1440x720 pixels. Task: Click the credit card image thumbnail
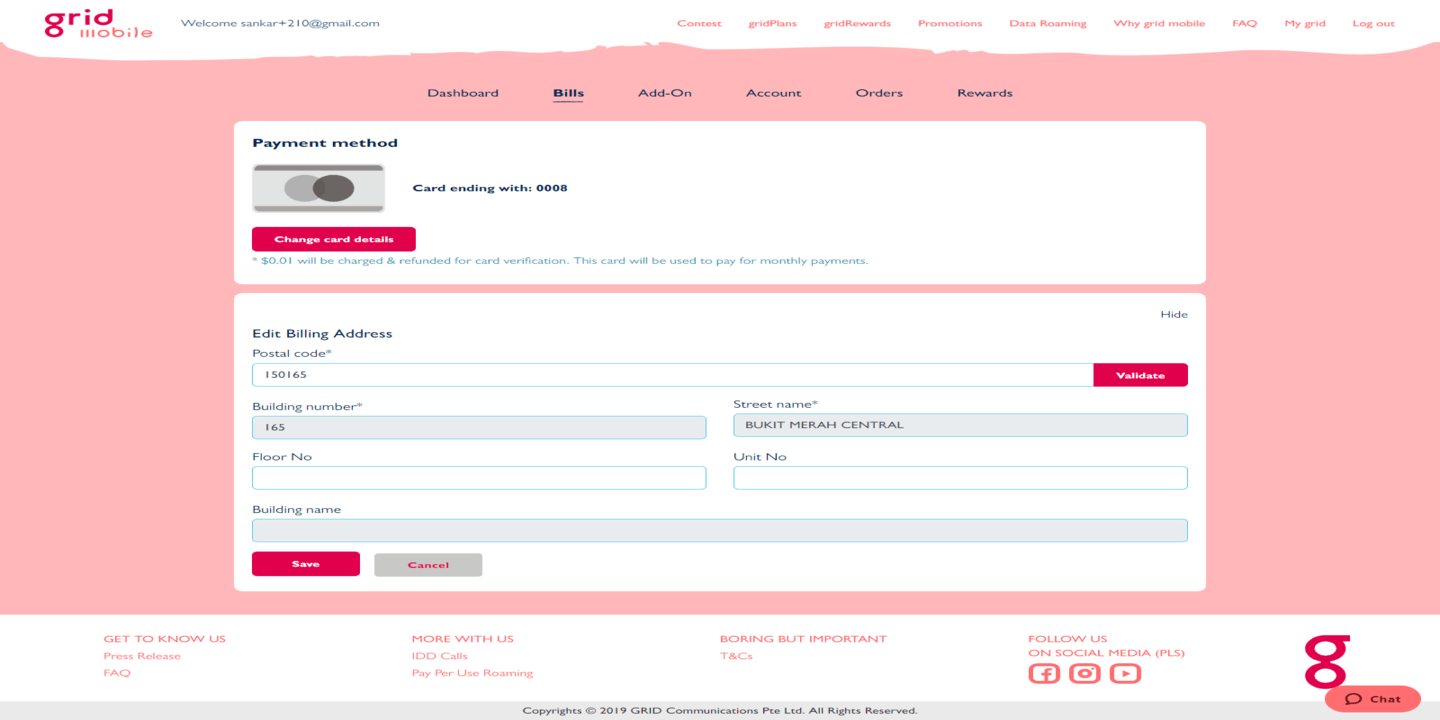coord(319,188)
